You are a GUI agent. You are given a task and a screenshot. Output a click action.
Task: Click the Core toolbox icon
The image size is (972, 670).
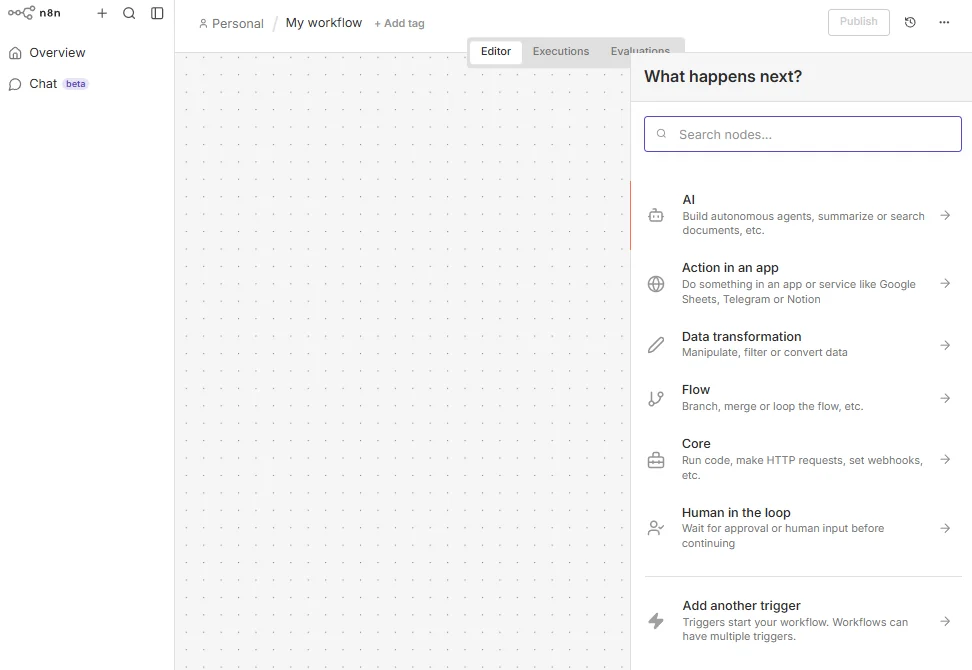656,460
